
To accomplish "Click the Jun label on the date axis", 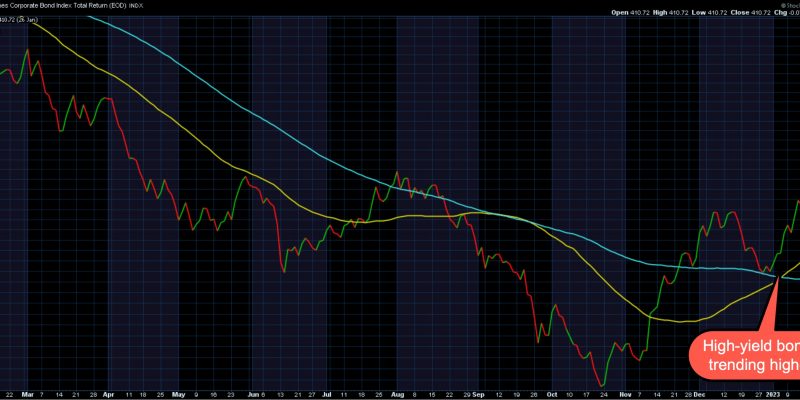I will tap(252, 394).
